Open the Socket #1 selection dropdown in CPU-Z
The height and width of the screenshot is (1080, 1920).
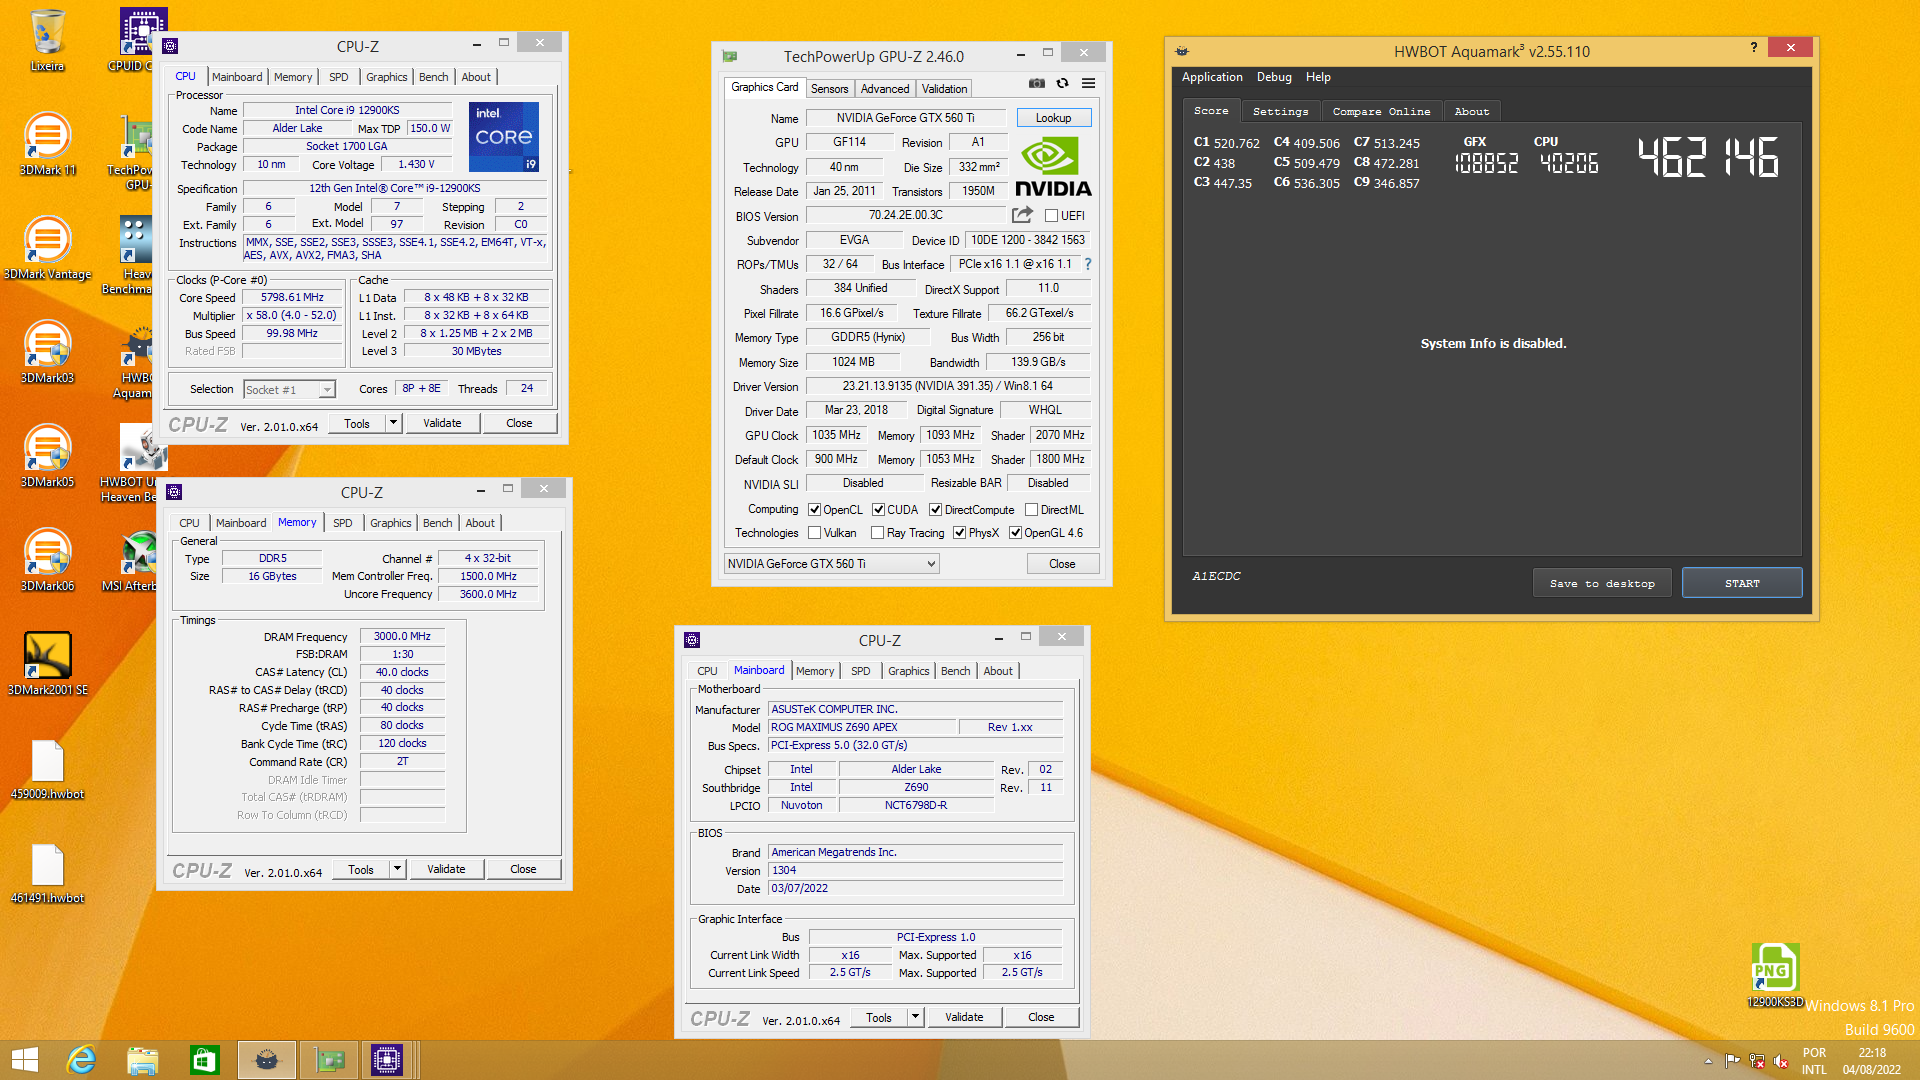pos(289,390)
